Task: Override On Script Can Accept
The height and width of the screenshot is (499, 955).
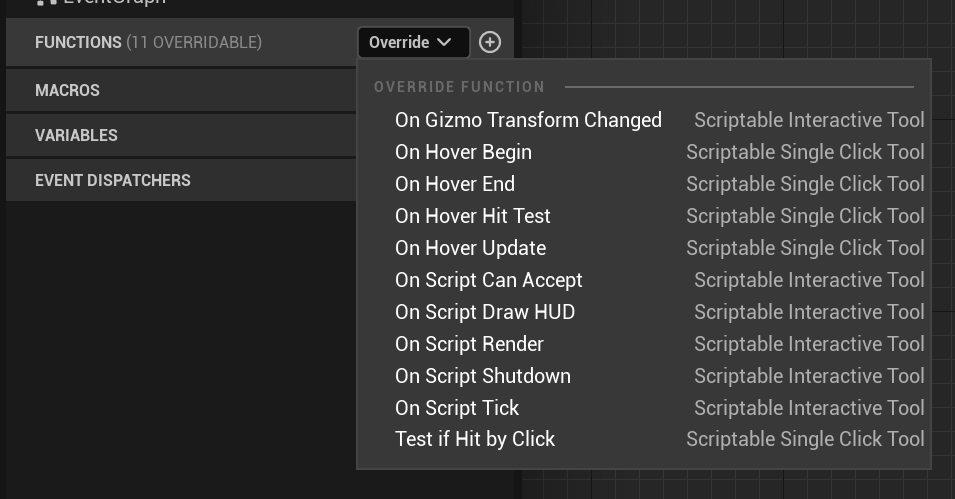Action: tap(488, 280)
